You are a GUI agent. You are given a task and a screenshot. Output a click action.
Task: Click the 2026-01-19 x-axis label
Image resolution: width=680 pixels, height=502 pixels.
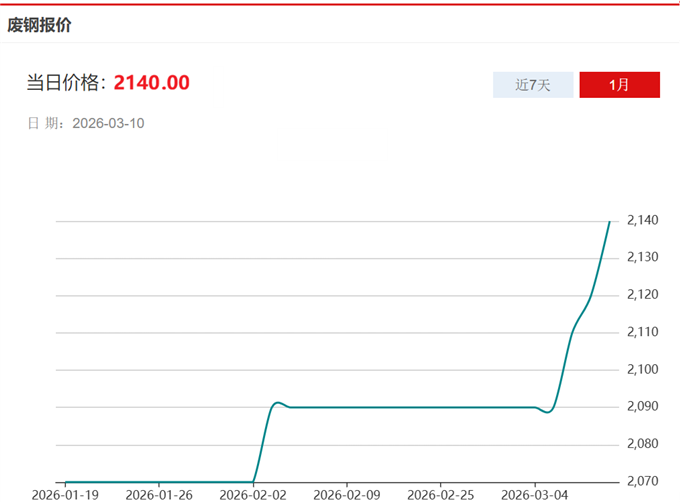(x=66, y=494)
